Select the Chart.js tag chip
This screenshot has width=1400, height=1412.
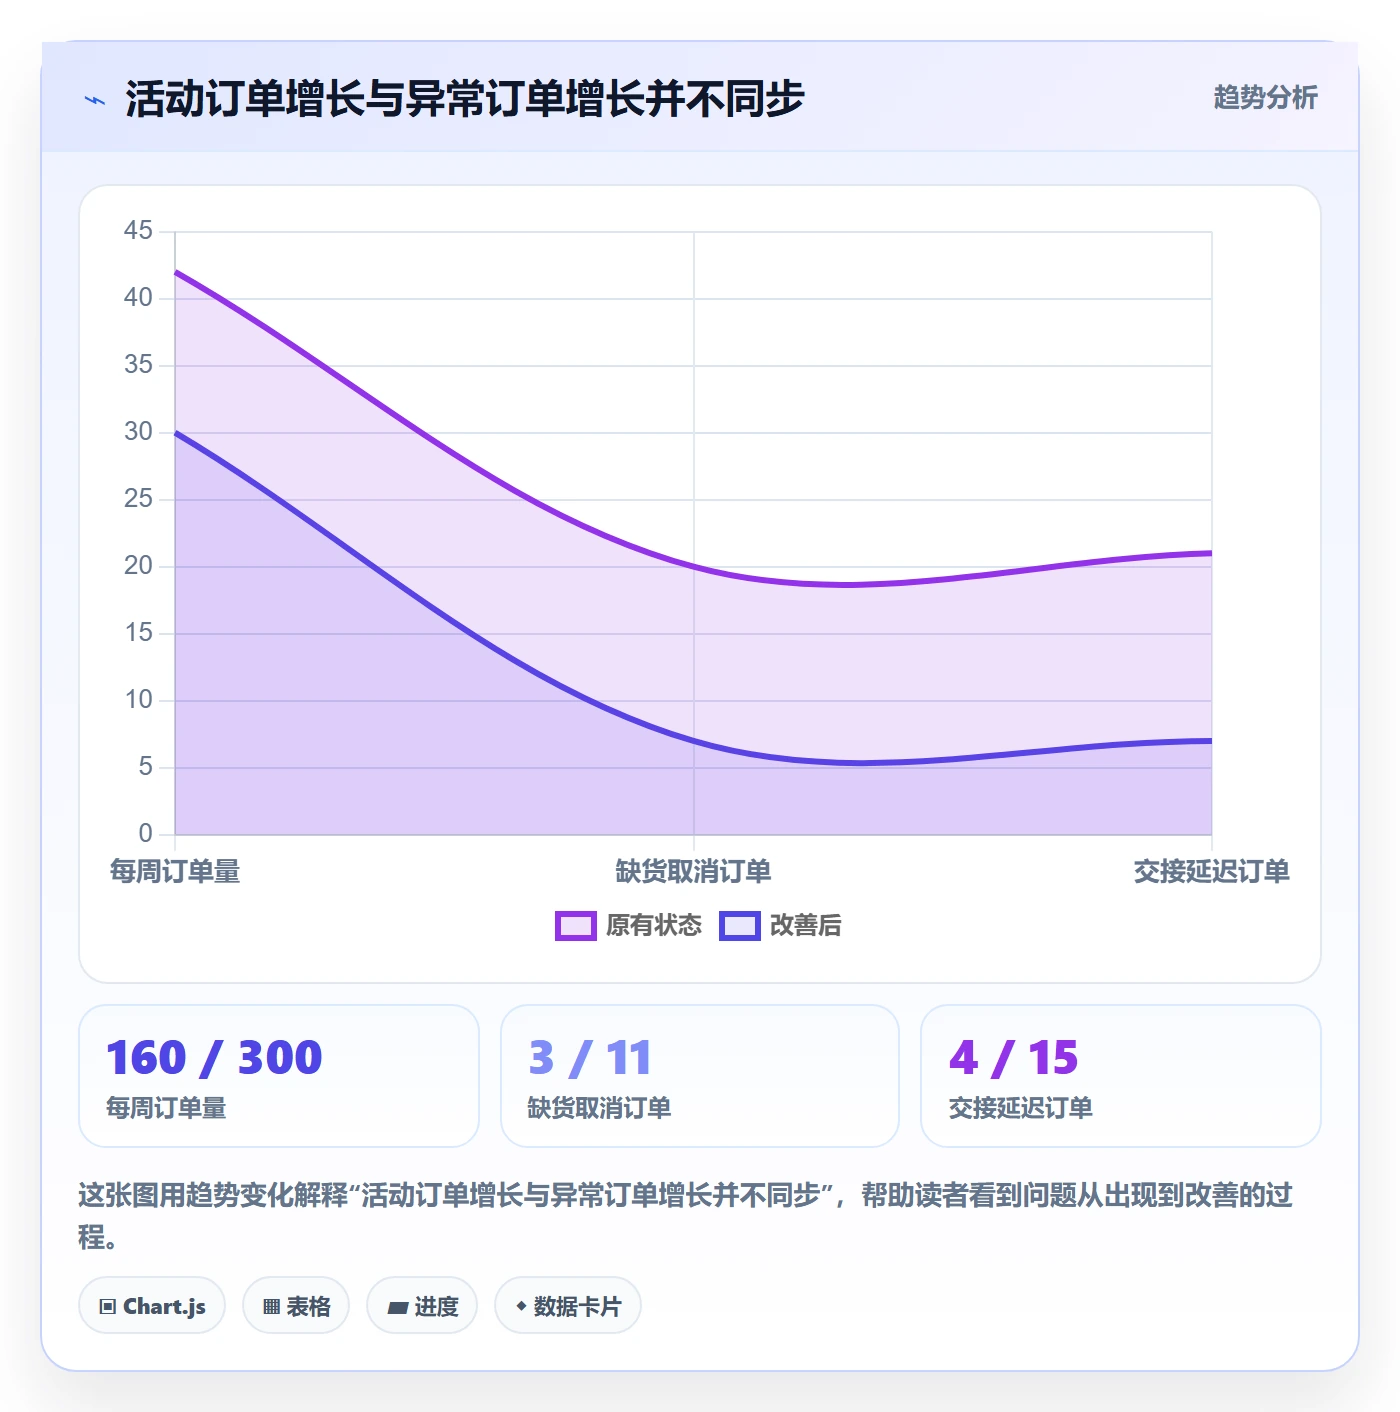[x=152, y=1305]
